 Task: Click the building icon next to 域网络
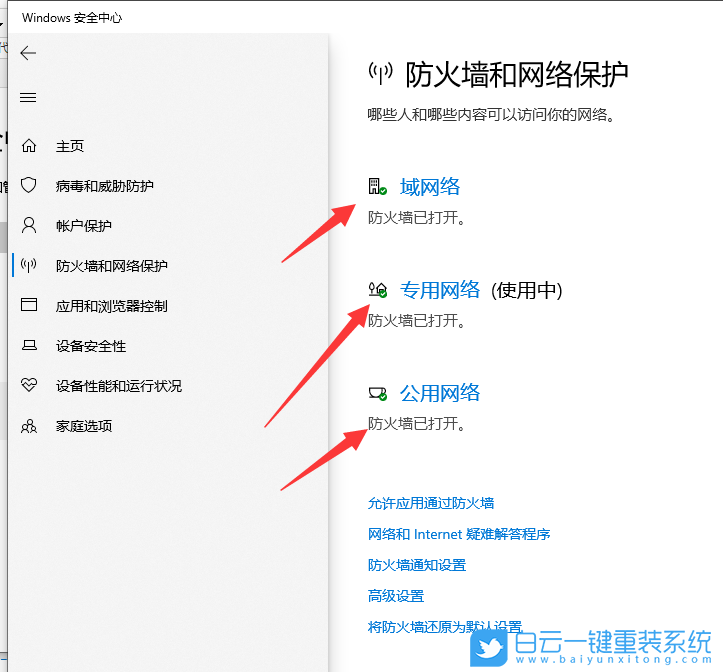[x=377, y=187]
